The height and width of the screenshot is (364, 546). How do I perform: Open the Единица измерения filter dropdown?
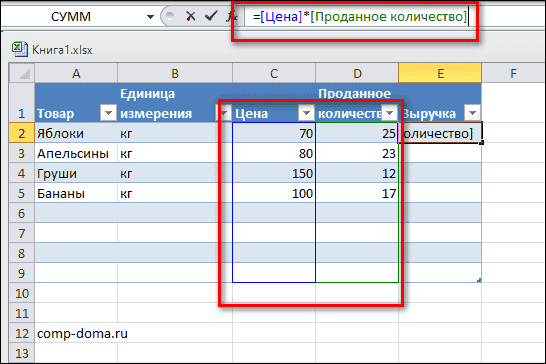point(223,113)
